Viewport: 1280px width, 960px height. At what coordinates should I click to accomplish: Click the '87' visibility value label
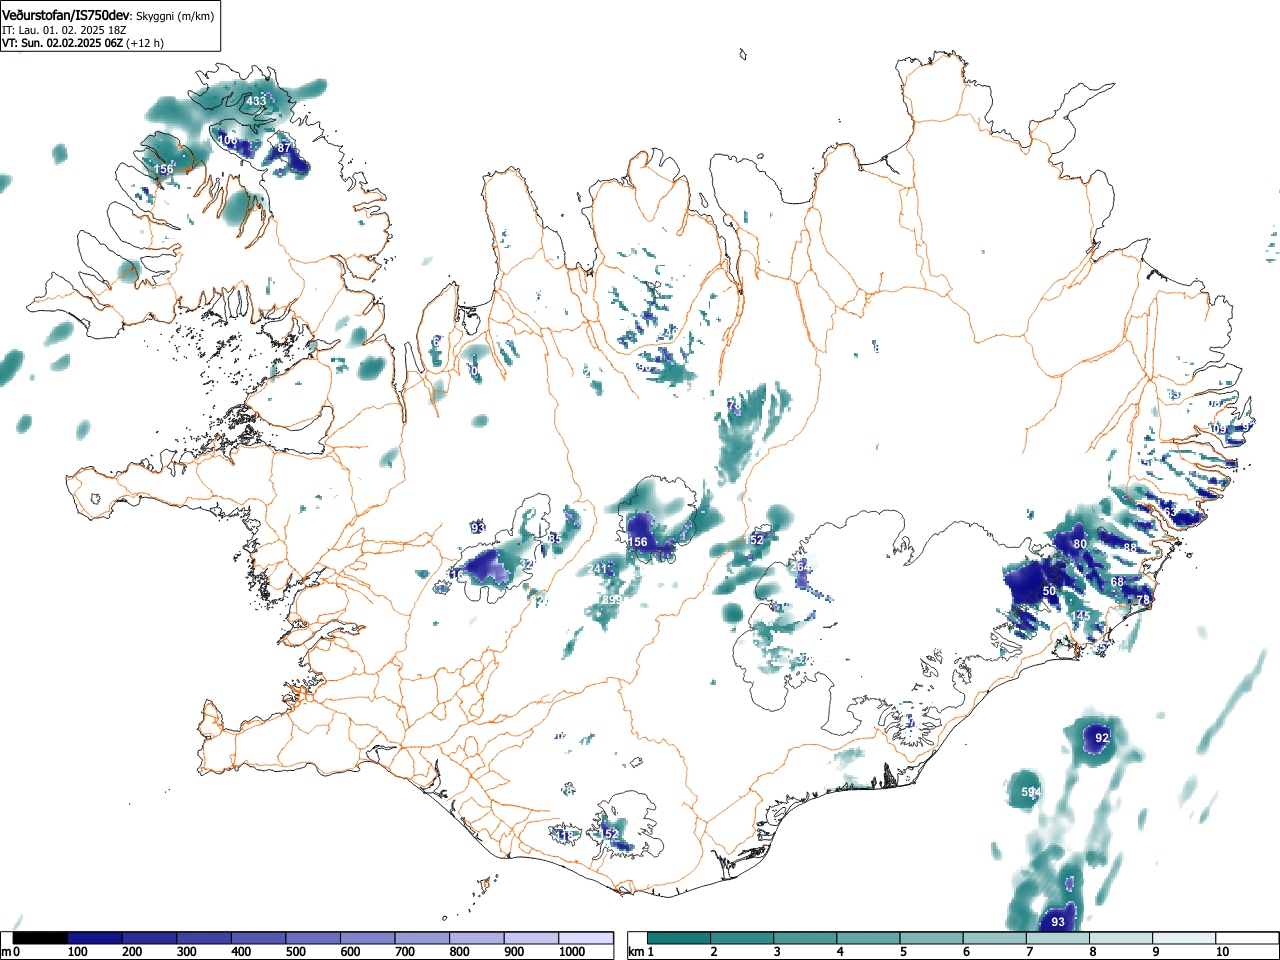click(284, 148)
